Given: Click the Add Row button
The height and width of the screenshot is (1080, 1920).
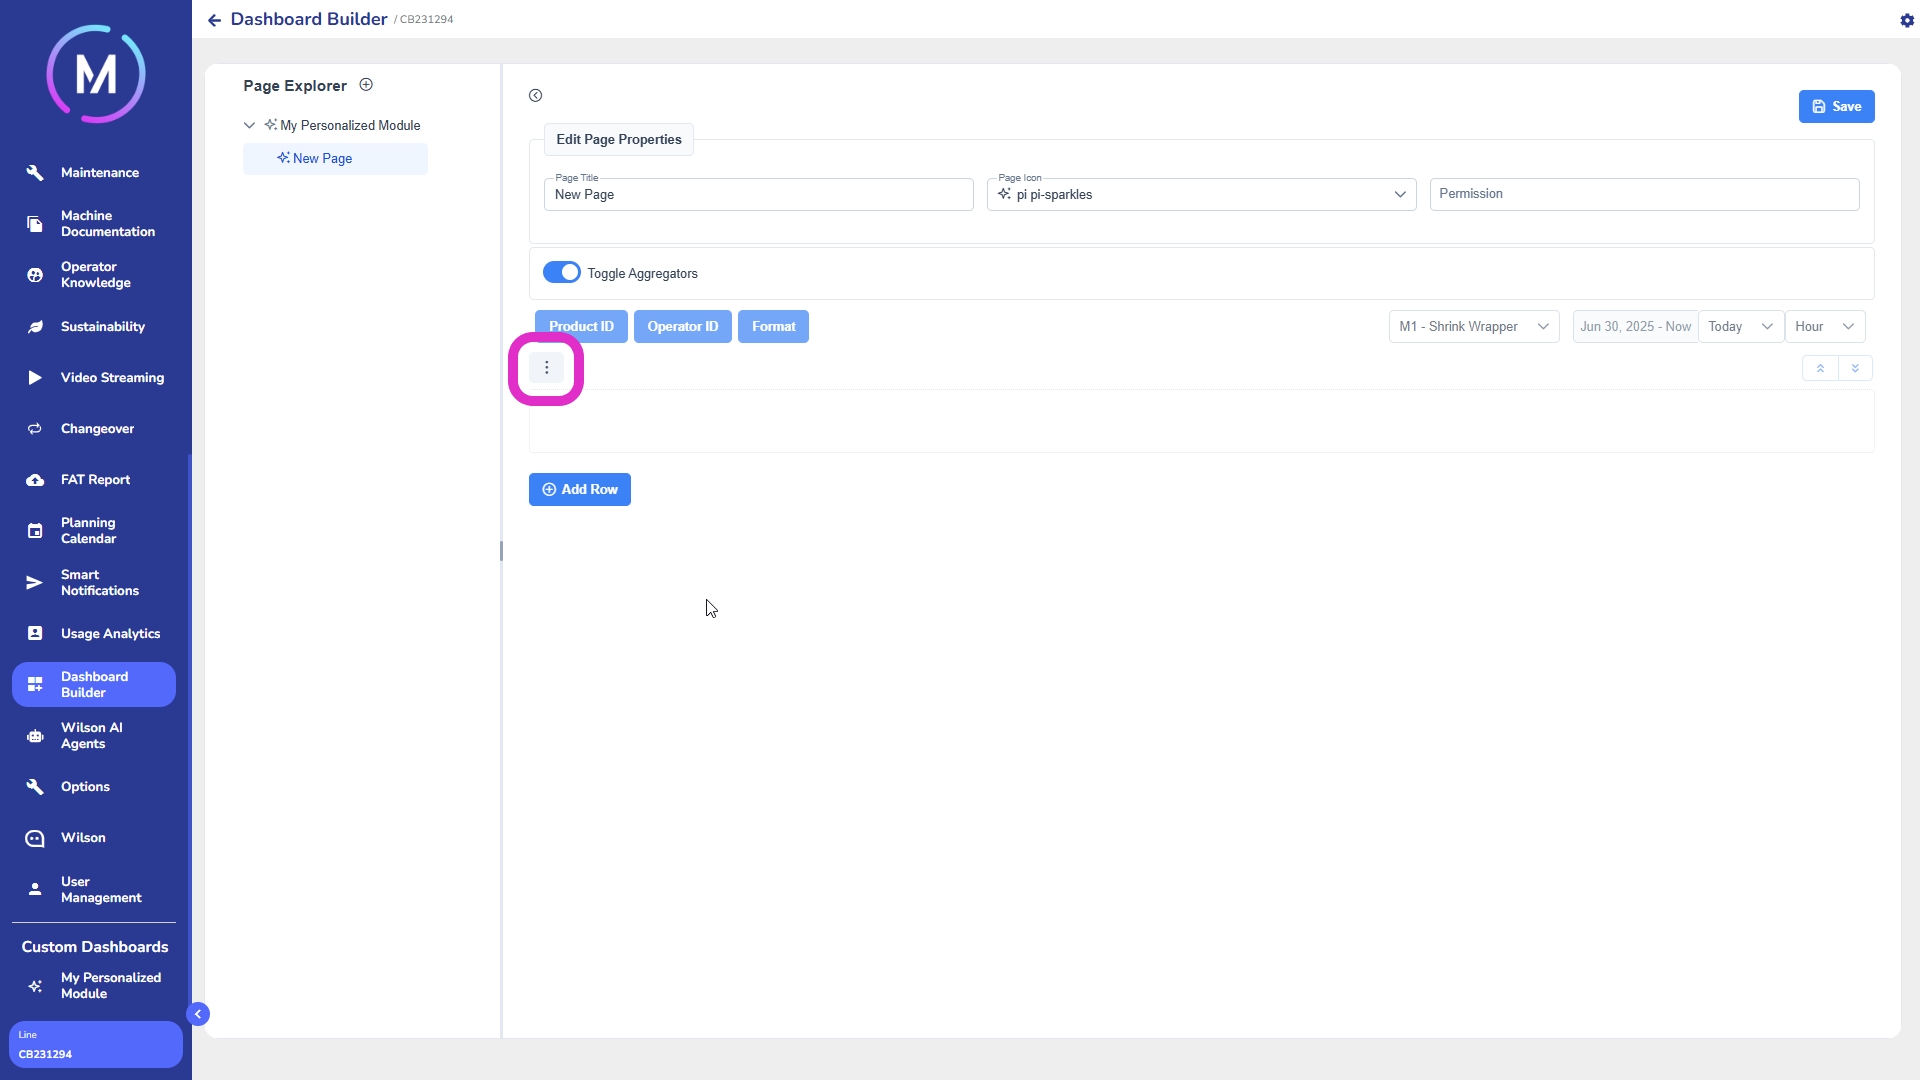Looking at the screenshot, I should click(x=579, y=489).
